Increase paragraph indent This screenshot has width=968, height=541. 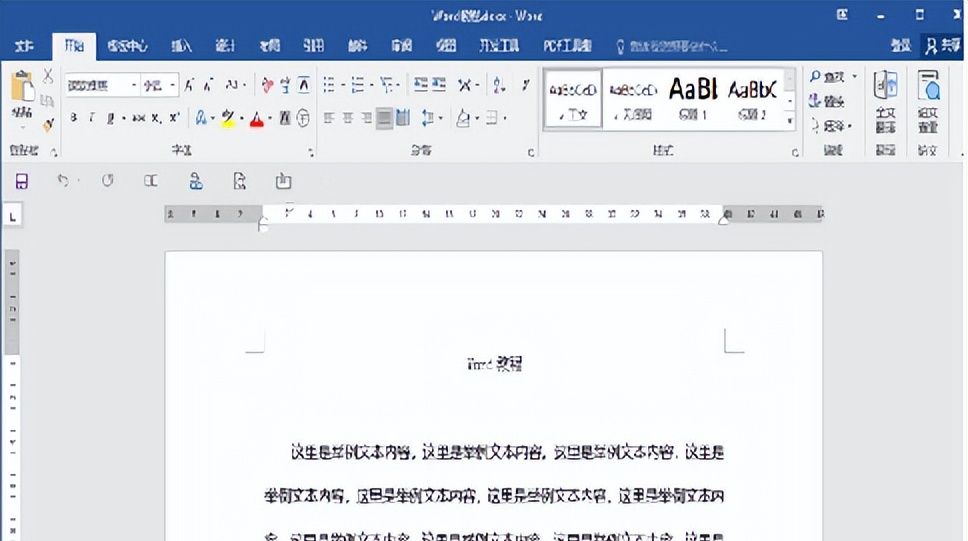(439, 85)
